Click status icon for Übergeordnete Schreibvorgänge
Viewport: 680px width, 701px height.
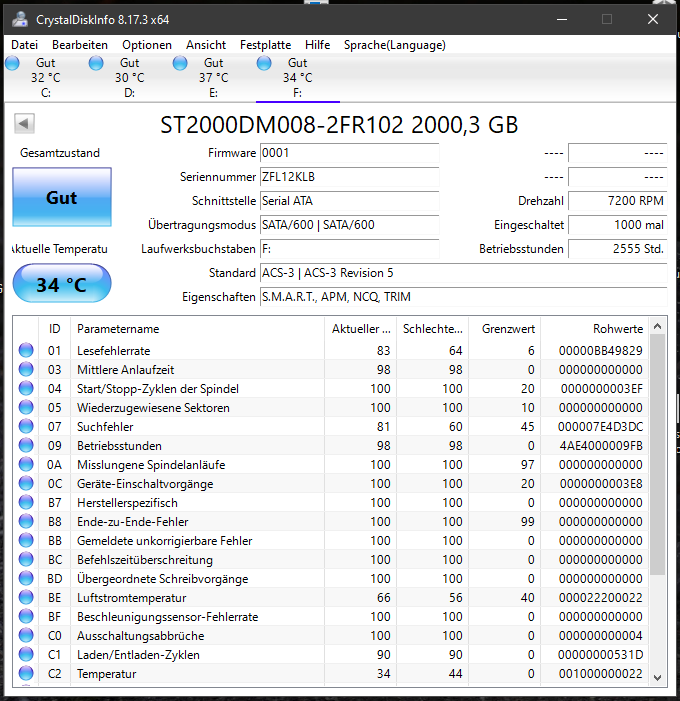click(x=26, y=578)
